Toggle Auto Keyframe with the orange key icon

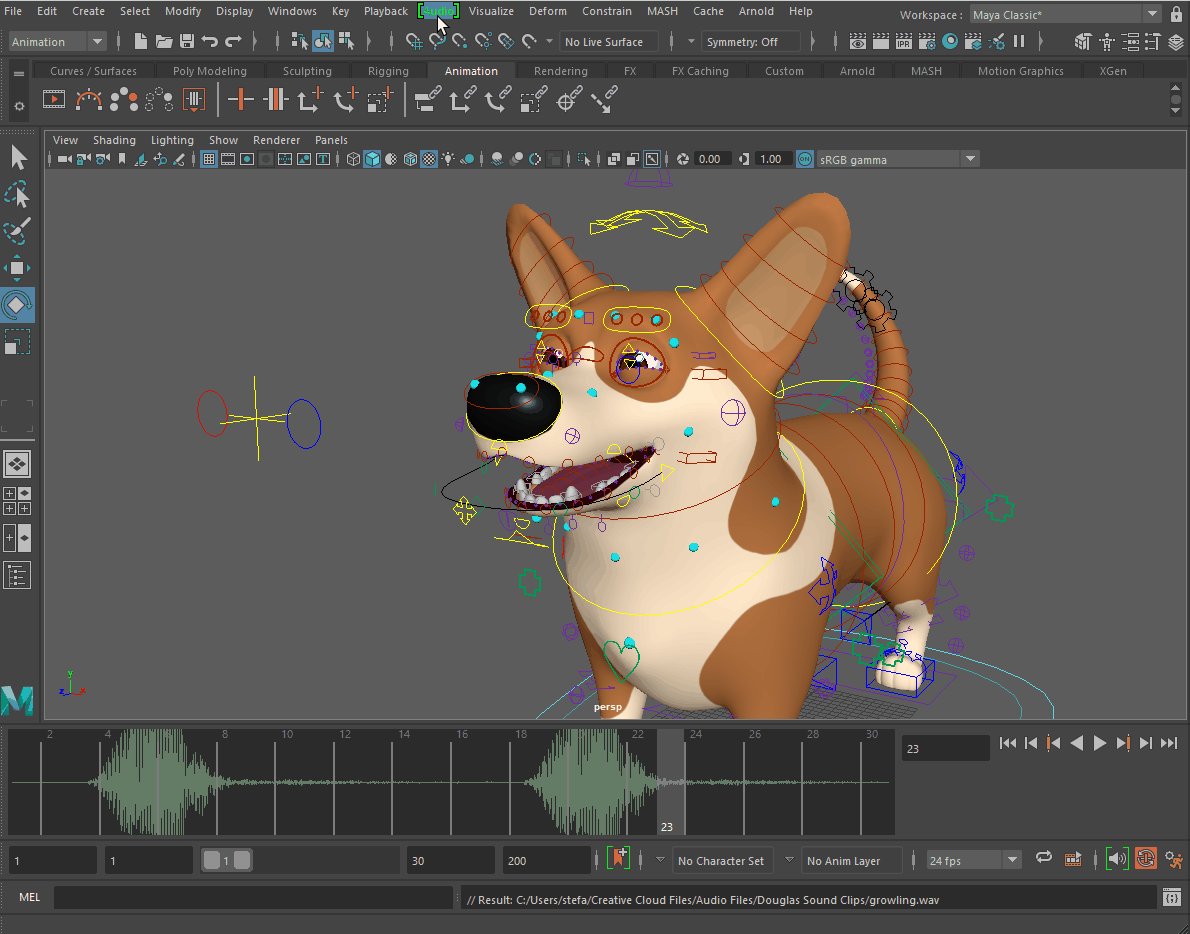pos(1146,858)
